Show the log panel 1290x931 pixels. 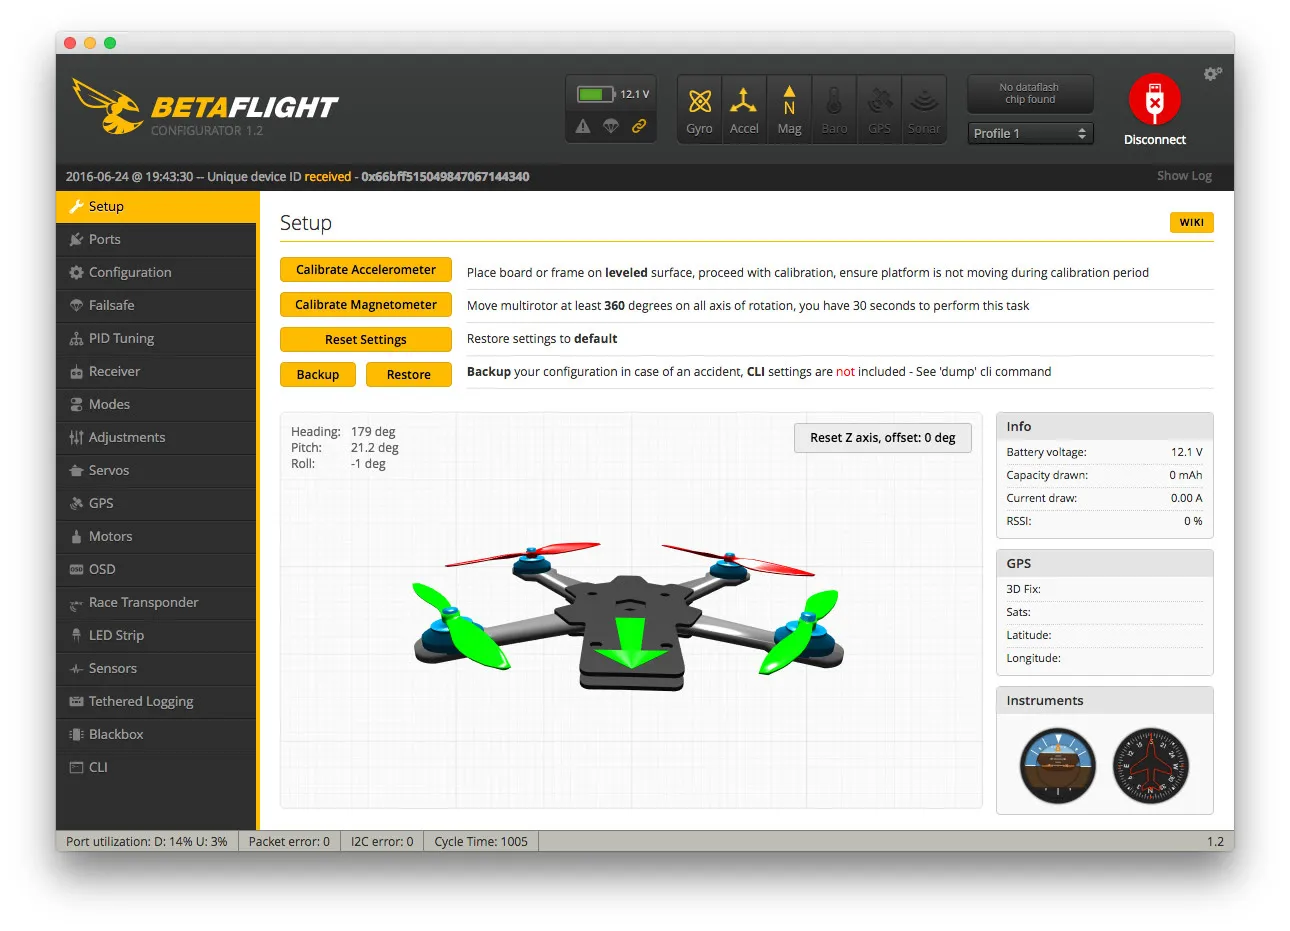point(1183,176)
